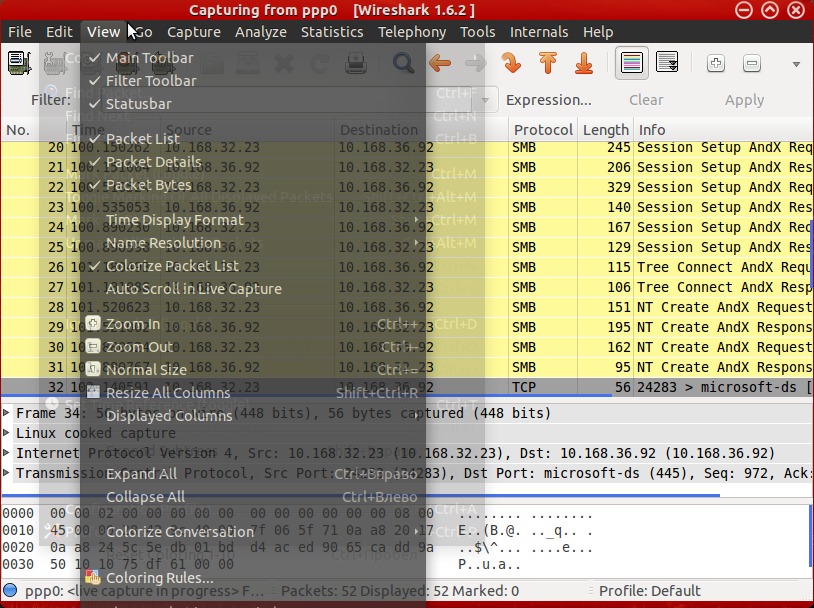Screen dimensions: 814x608
Task: Go back in packet history arrow
Action: [x=440, y=63]
